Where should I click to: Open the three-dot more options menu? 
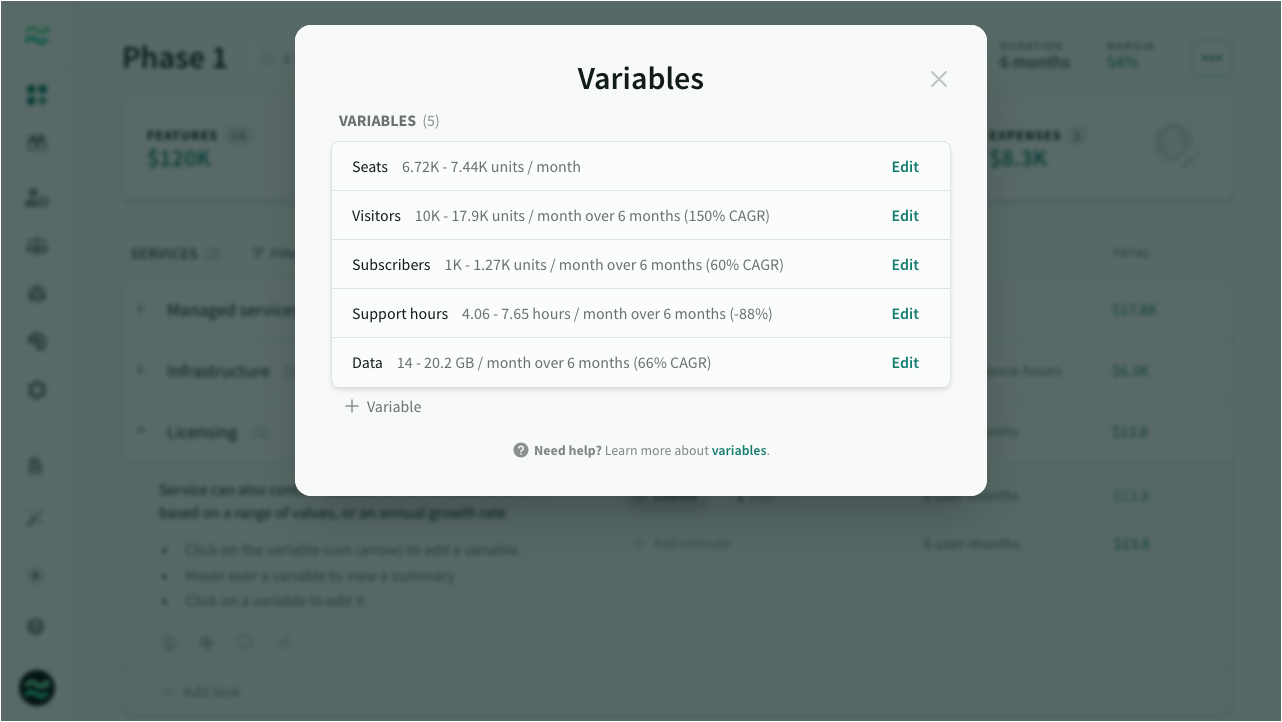pyautogui.click(x=1211, y=58)
